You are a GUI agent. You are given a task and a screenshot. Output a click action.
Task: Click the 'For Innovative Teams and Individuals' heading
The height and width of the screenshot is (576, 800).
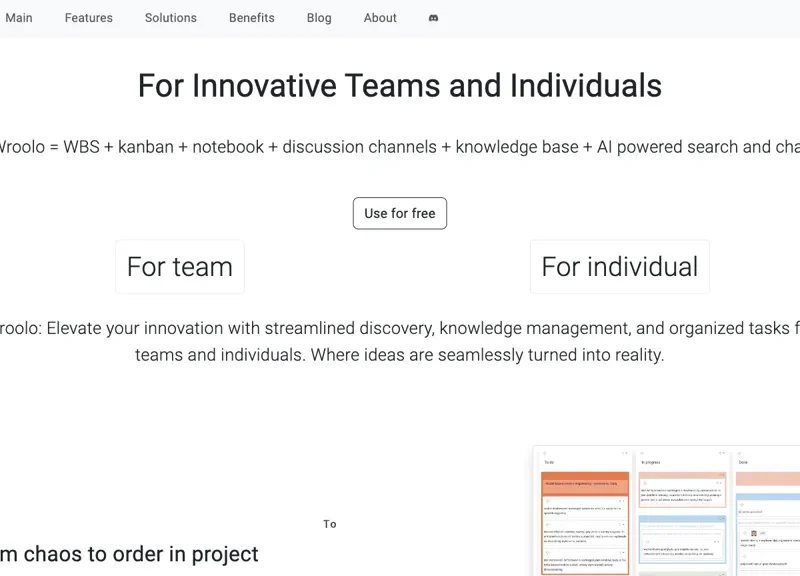[x=400, y=86]
